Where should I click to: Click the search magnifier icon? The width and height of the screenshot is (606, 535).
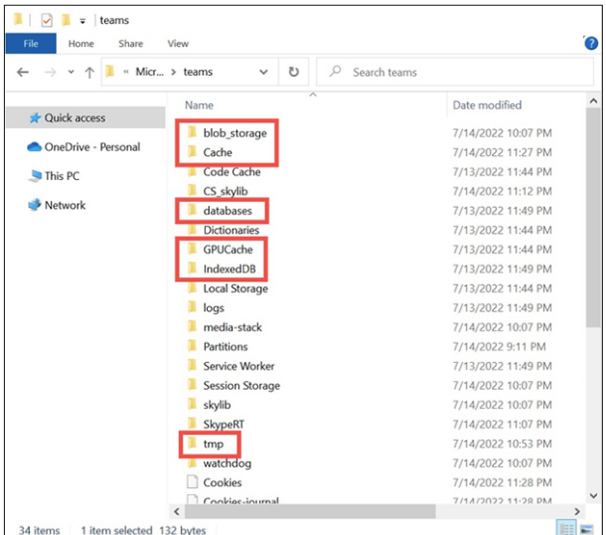click(335, 72)
